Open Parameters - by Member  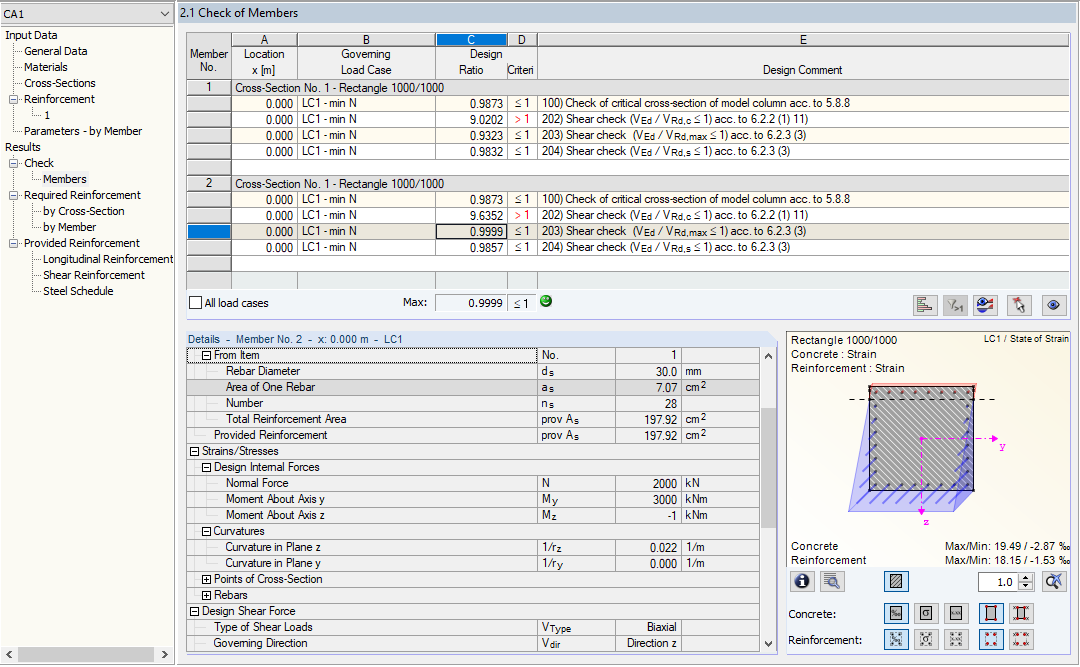tap(83, 131)
